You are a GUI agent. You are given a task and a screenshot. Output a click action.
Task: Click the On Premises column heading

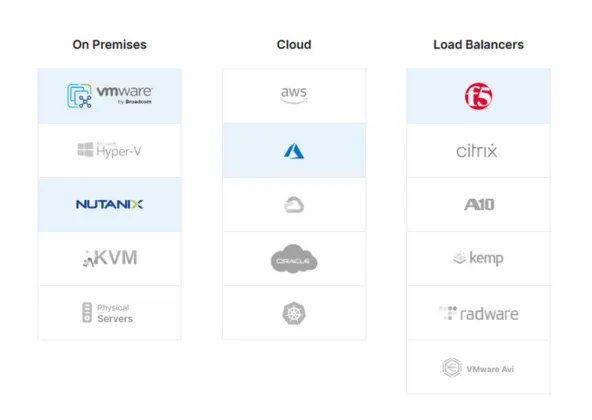(x=109, y=45)
